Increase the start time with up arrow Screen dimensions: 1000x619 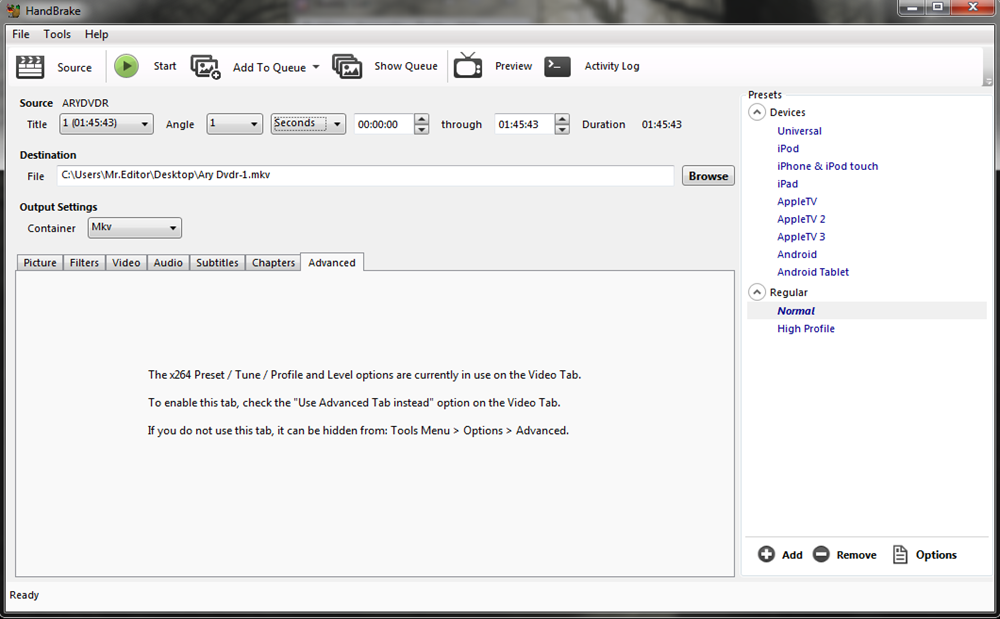(421, 119)
